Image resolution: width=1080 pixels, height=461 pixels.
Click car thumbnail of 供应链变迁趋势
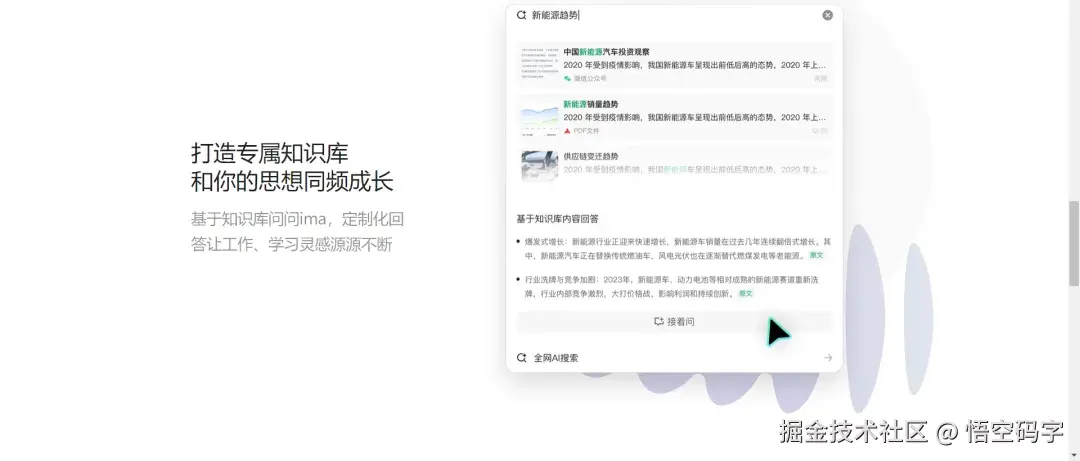539,167
